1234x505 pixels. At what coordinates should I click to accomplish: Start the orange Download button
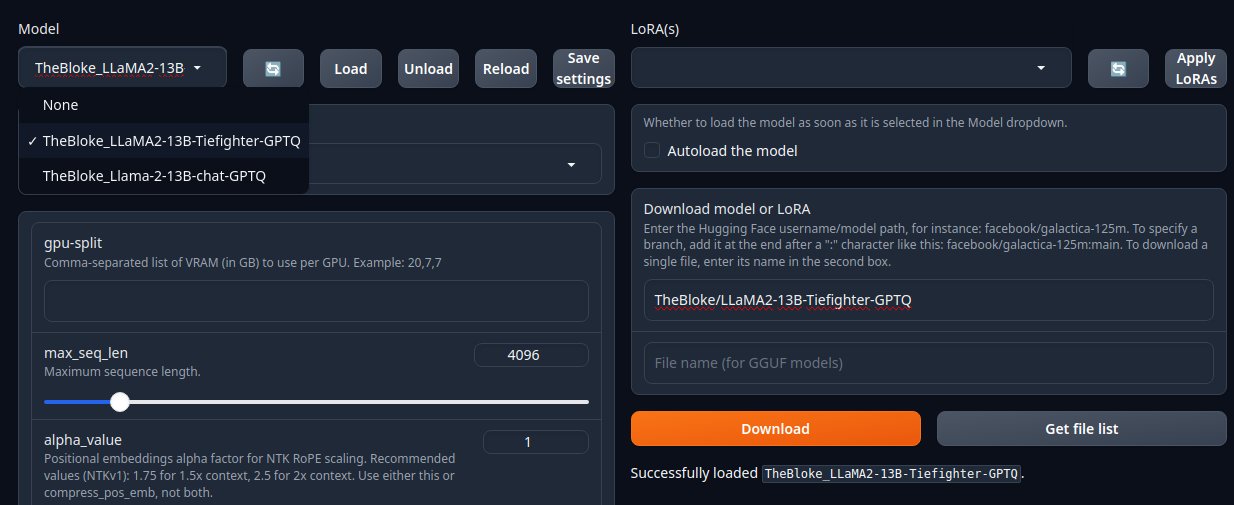[x=775, y=428]
